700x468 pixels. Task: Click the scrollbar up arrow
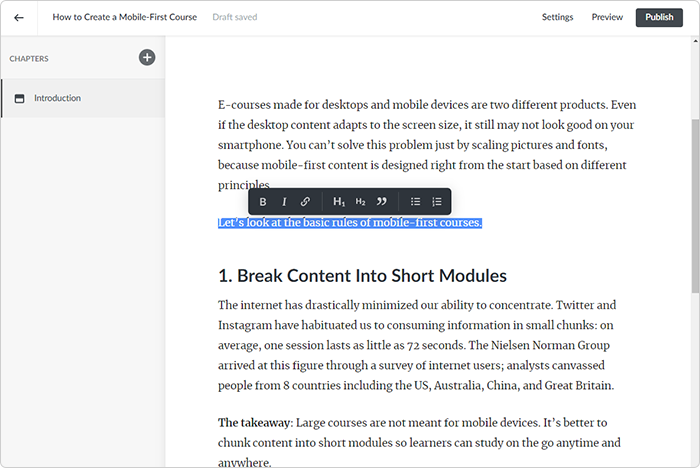point(695,41)
